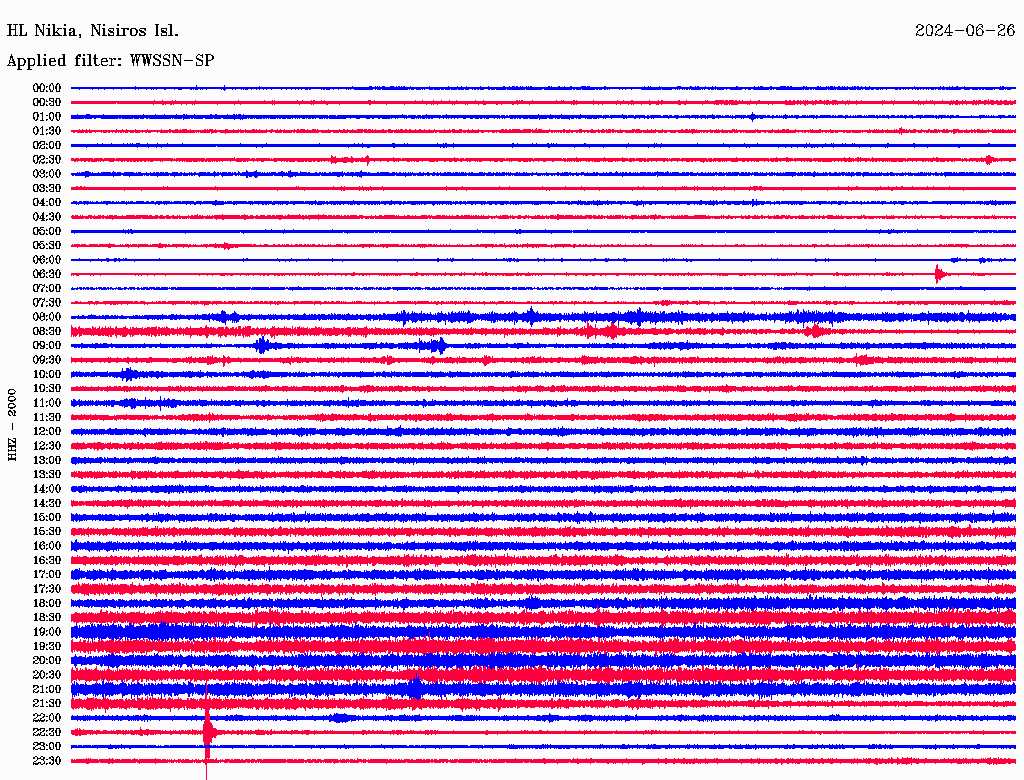Screen dimensions: 1024x780
Task: Select the 21:00 time label
Action: click(47, 689)
